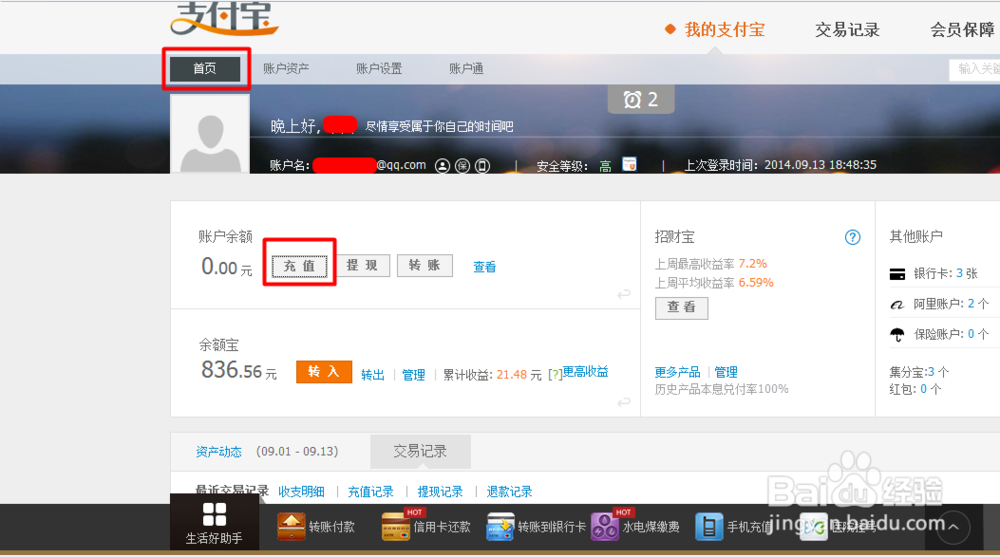
Task: Click the 集分宝 3 个 link
Action: (919, 372)
